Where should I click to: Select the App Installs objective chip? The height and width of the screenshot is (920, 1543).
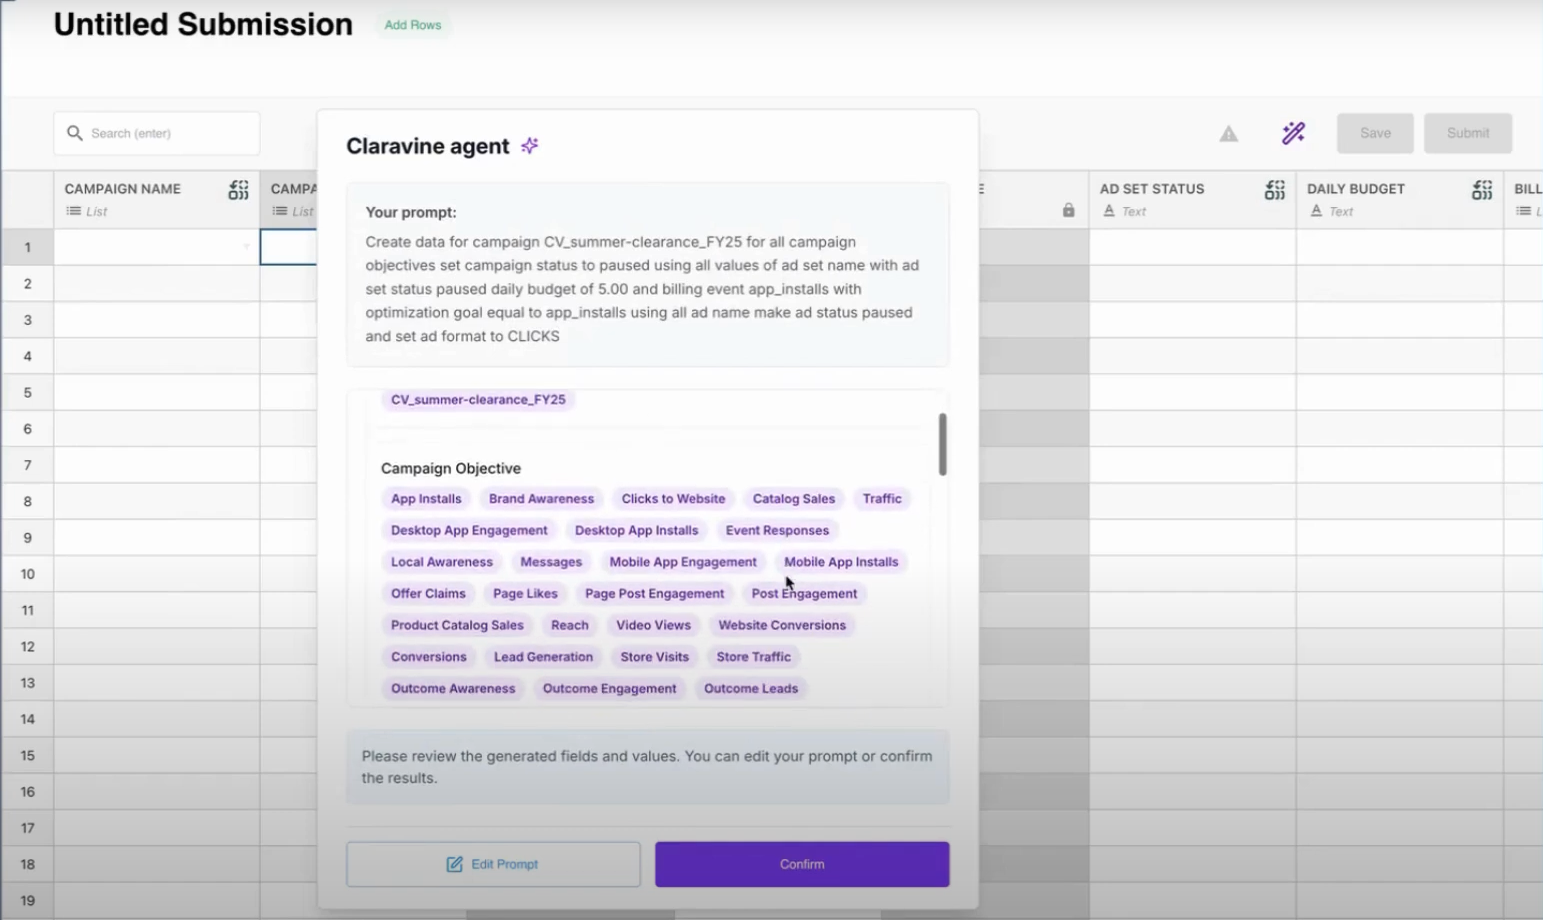click(426, 499)
